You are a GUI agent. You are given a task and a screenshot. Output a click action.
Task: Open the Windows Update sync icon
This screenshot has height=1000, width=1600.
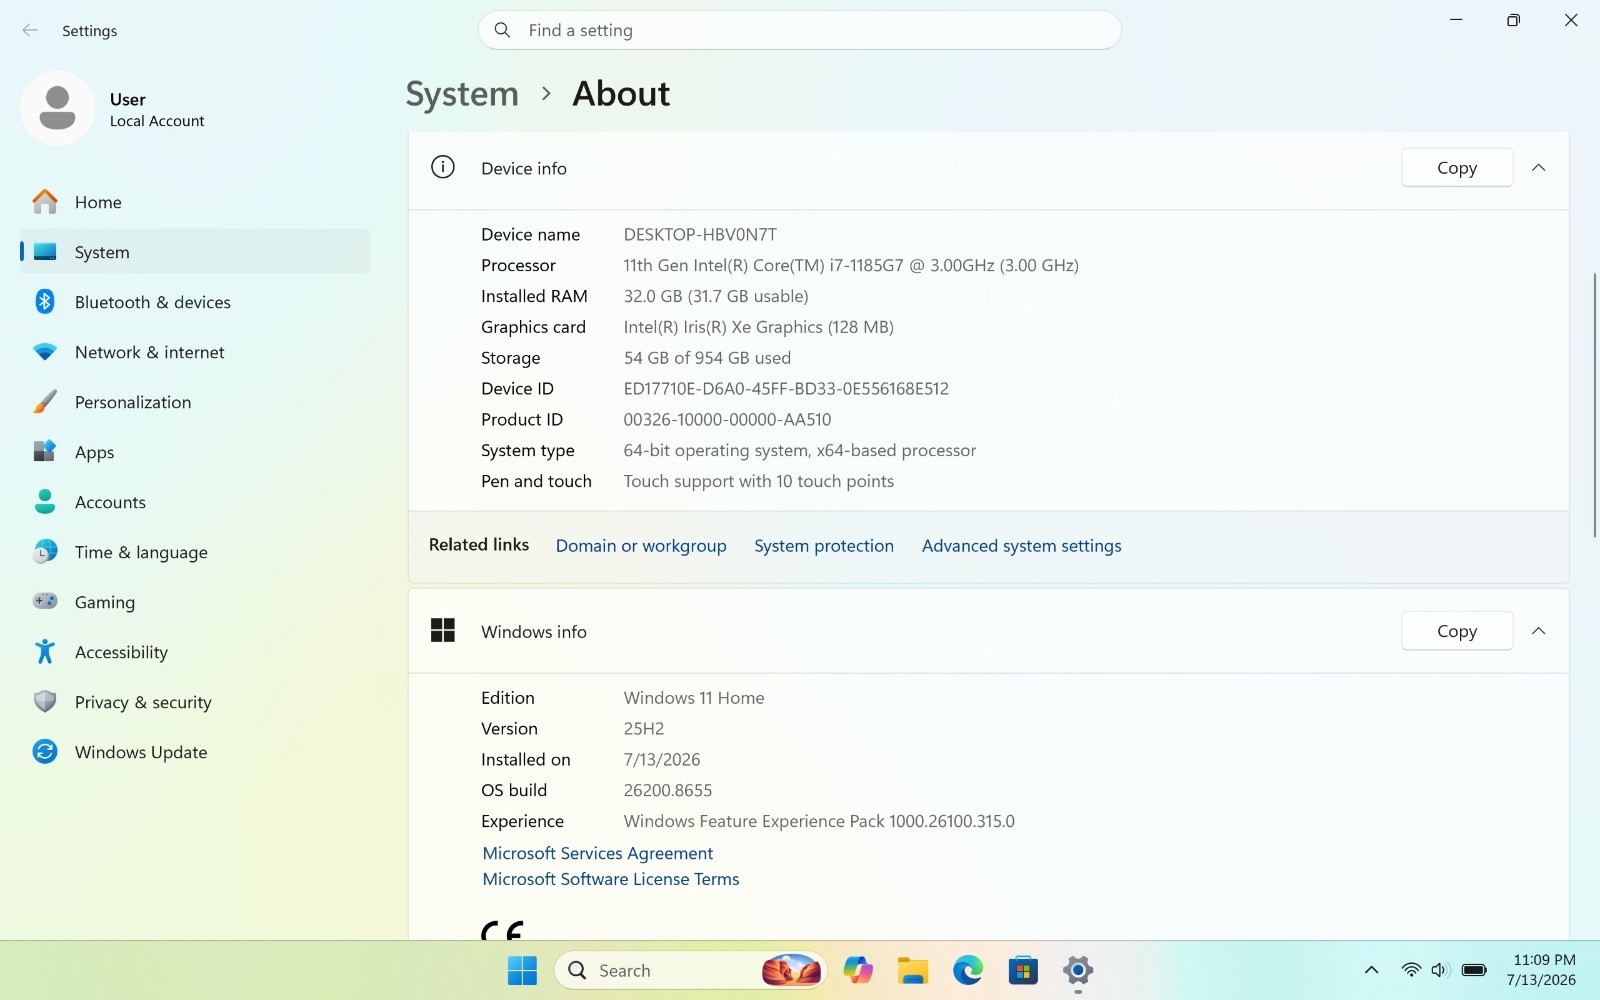pyautogui.click(x=45, y=752)
